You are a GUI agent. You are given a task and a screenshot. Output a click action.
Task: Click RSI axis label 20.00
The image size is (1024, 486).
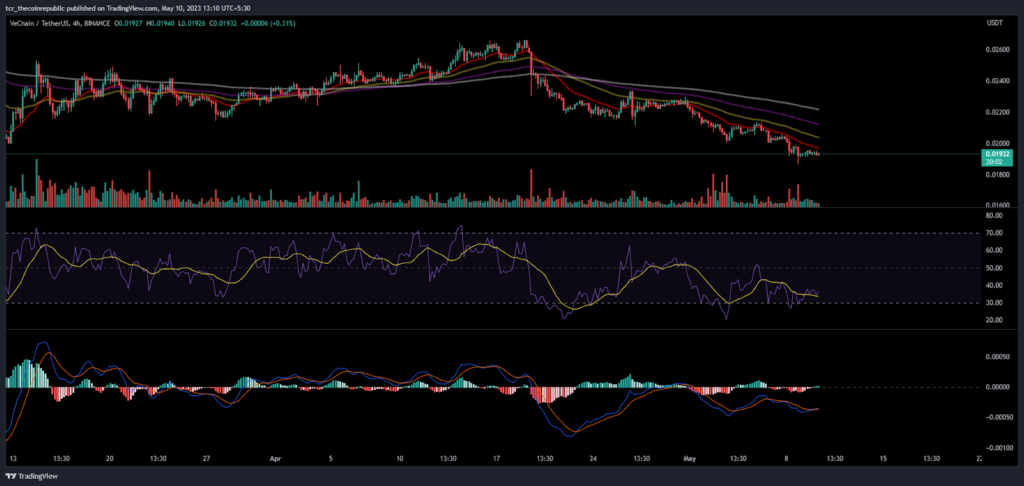coord(993,320)
